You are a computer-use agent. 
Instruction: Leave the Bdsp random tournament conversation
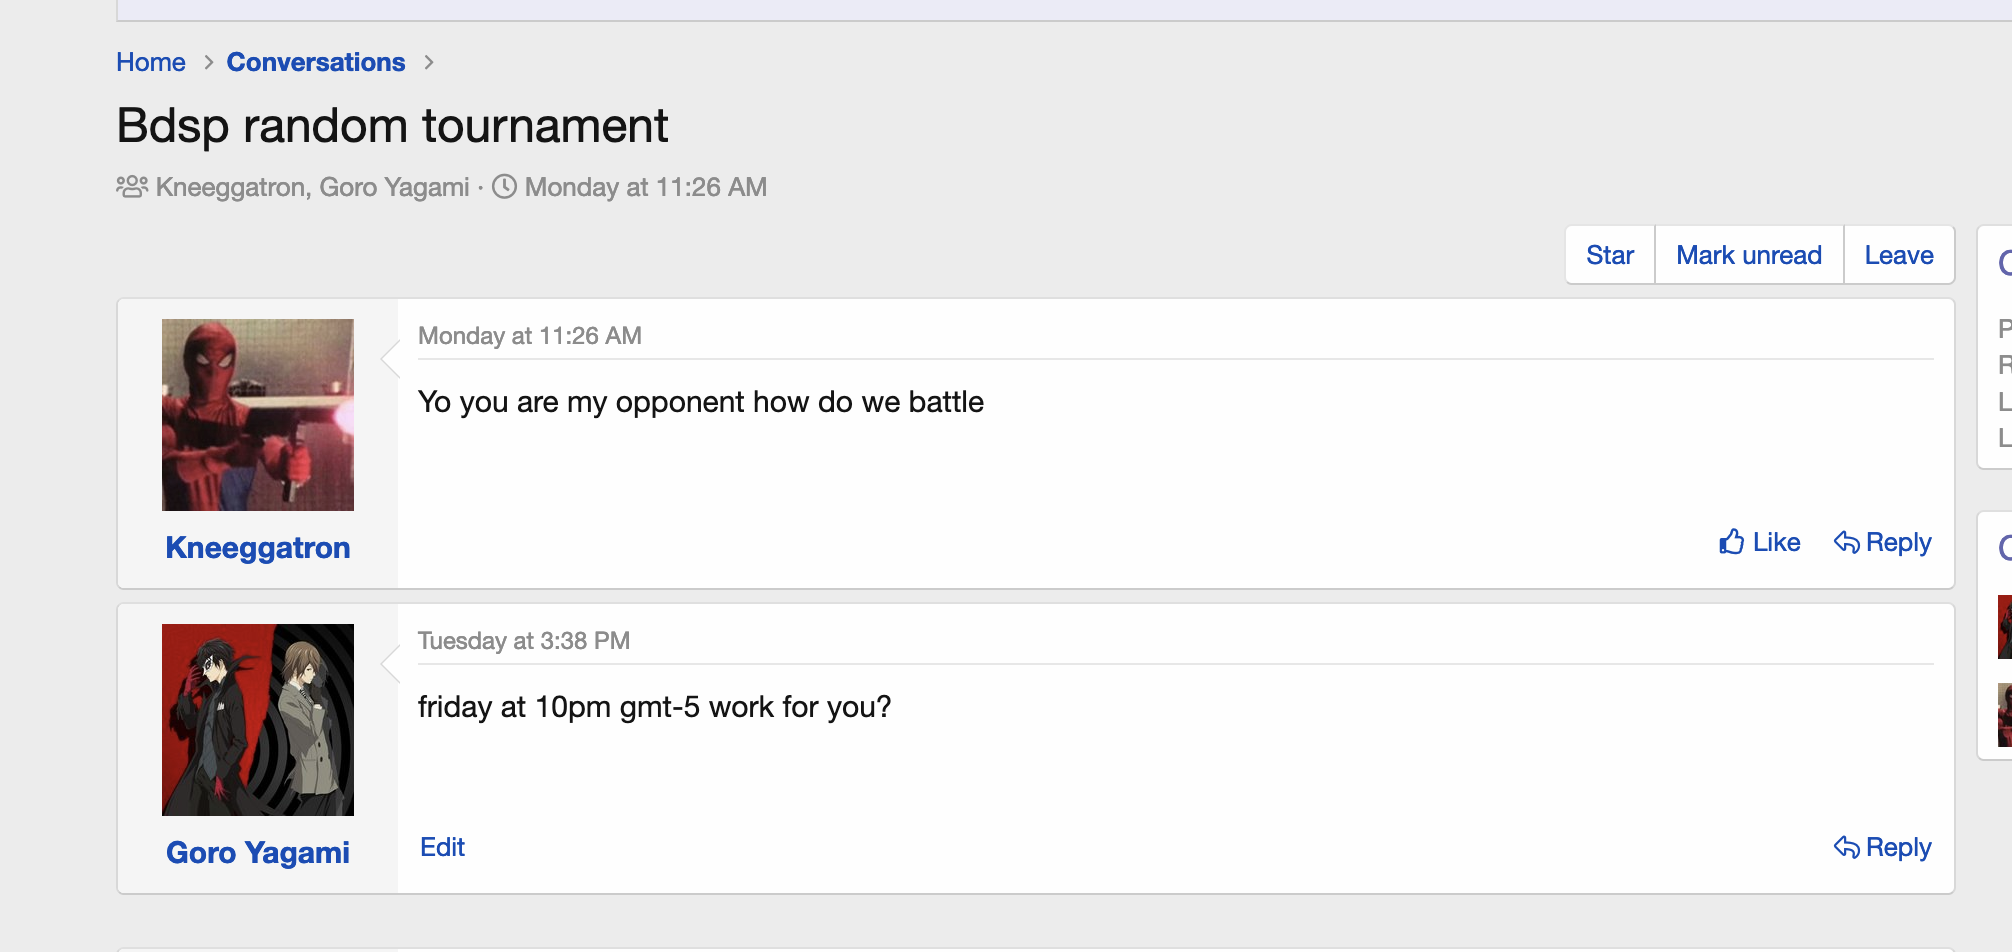point(1898,255)
